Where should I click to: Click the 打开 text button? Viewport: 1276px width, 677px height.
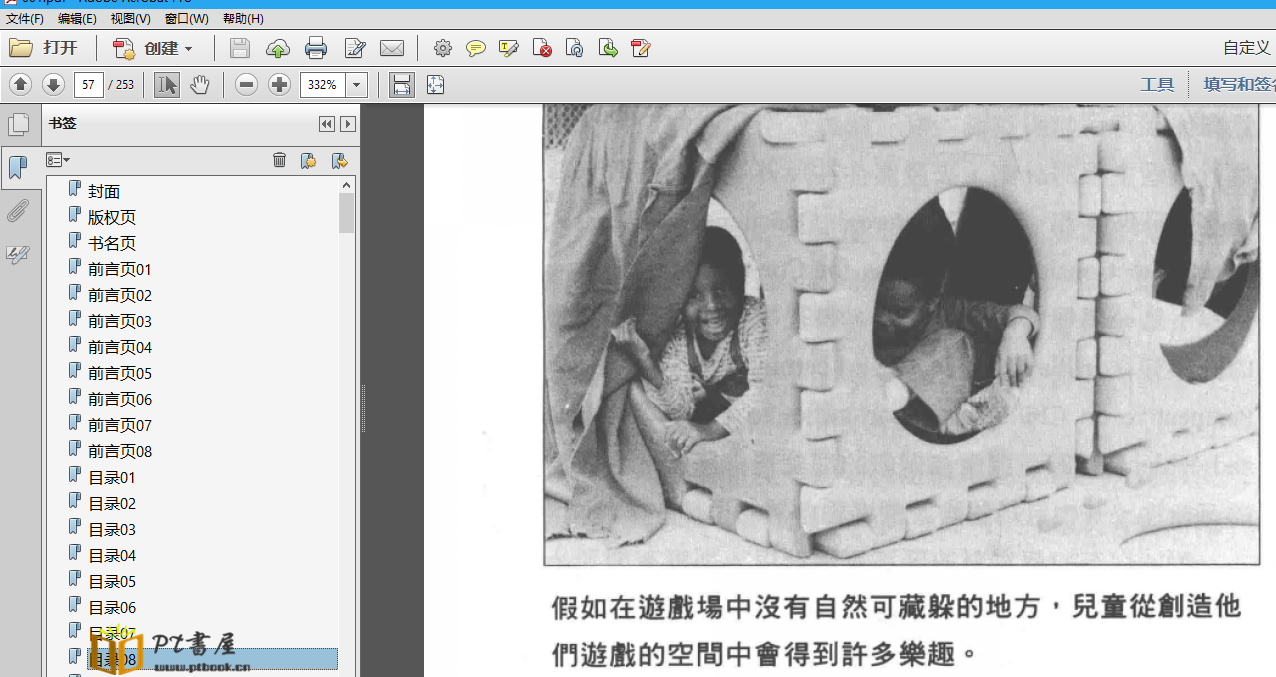pos(60,48)
